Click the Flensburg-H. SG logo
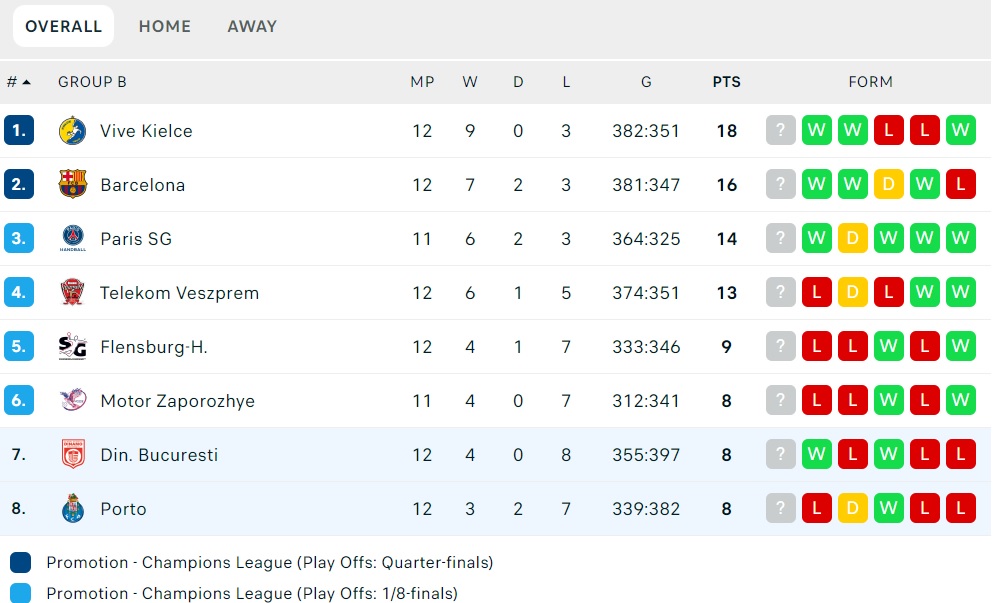This screenshot has width=996, height=603. [x=72, y=347]
